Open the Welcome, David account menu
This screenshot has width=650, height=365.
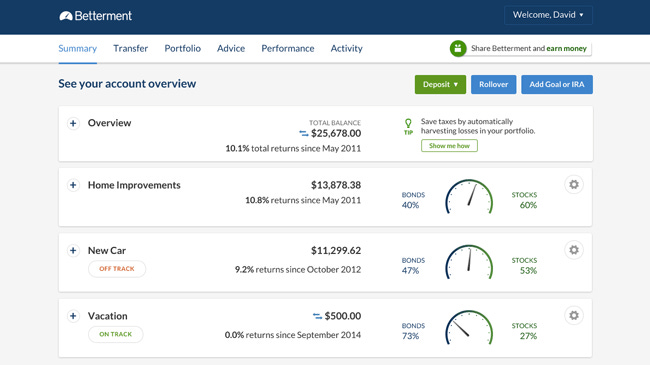point(548,15)
